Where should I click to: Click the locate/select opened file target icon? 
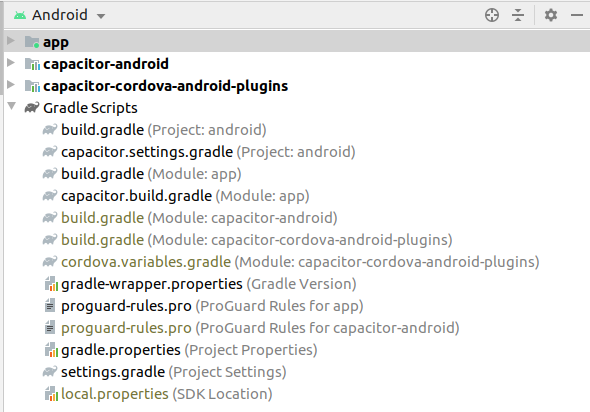click(x=492, y=15)
